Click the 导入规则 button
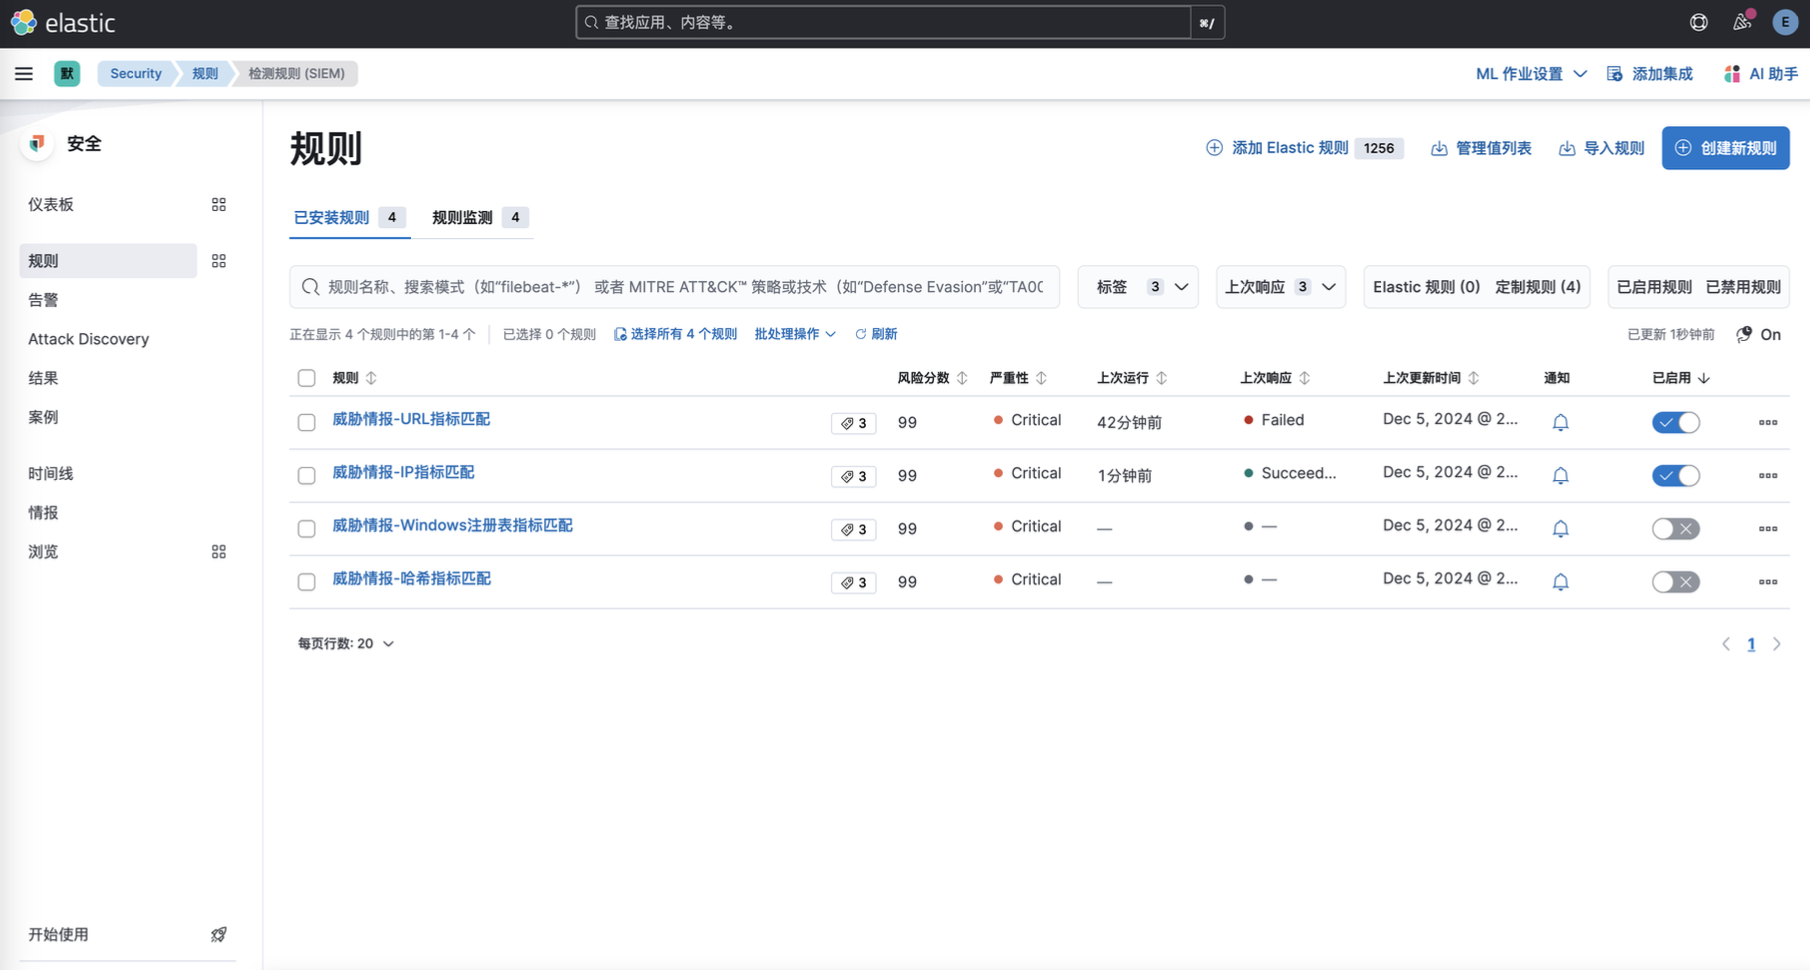Image resolution: width=1810 pixels, height=970 pixels. click(1602, 148)
